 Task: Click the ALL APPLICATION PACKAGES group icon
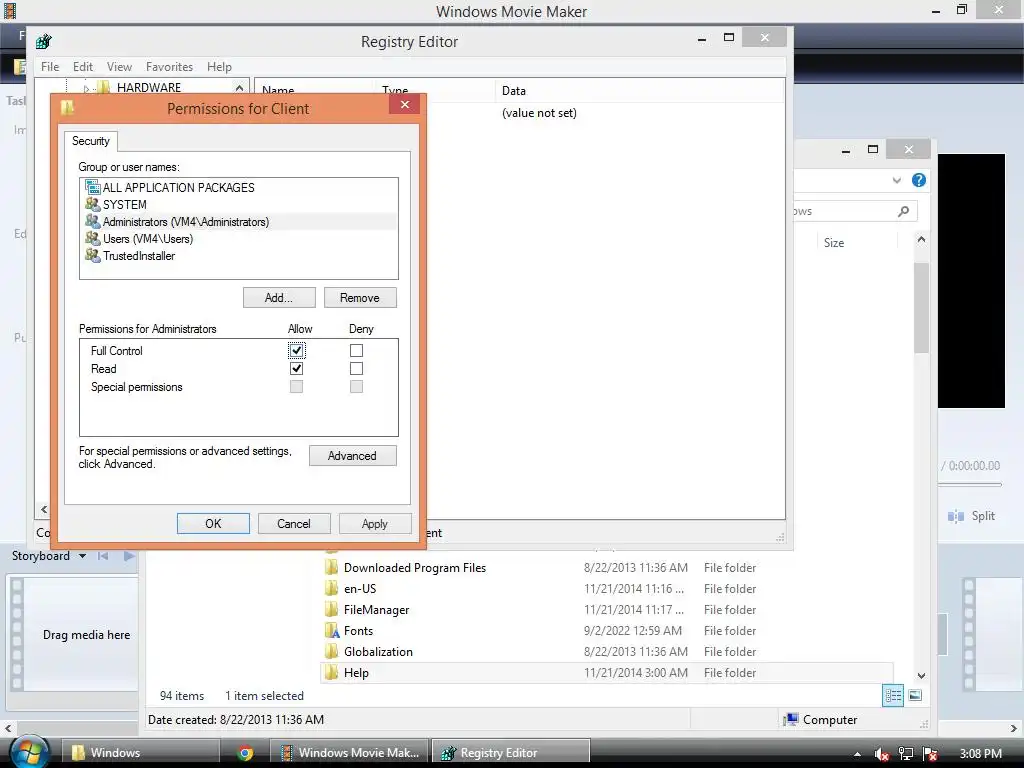(93, 187)
